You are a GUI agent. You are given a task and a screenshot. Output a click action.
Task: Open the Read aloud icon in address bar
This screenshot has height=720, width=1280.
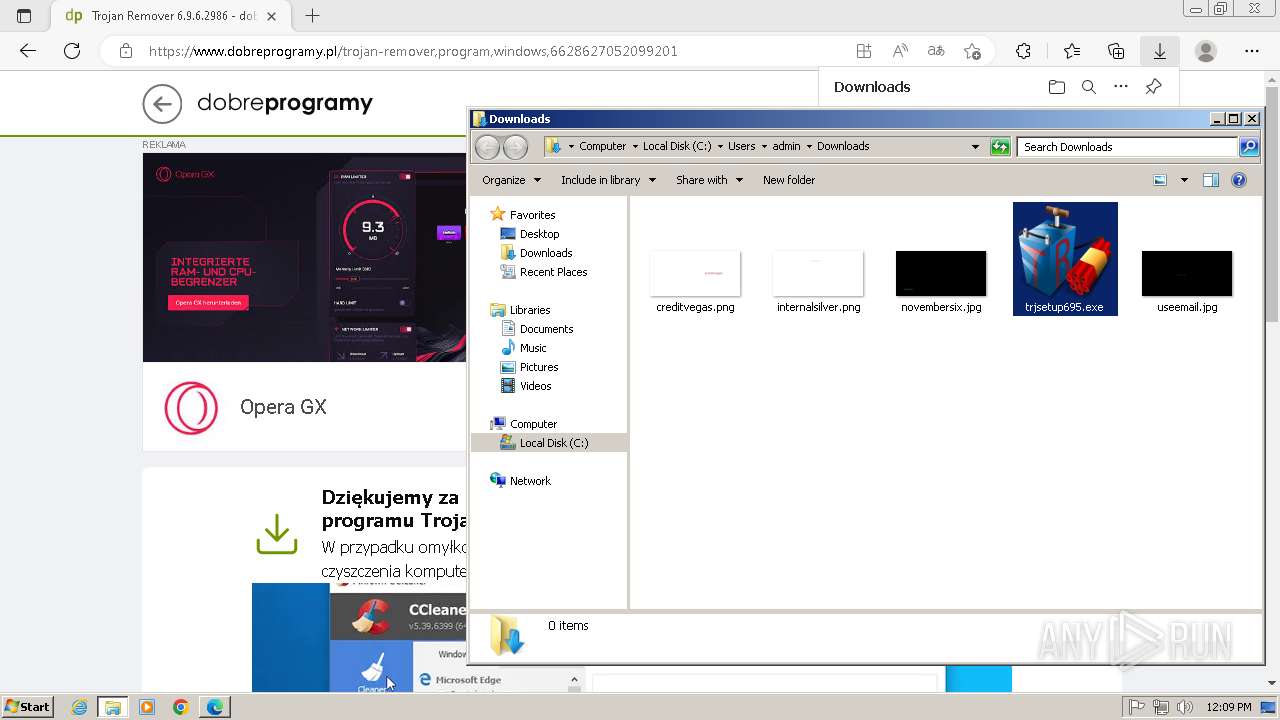point(900,51)
